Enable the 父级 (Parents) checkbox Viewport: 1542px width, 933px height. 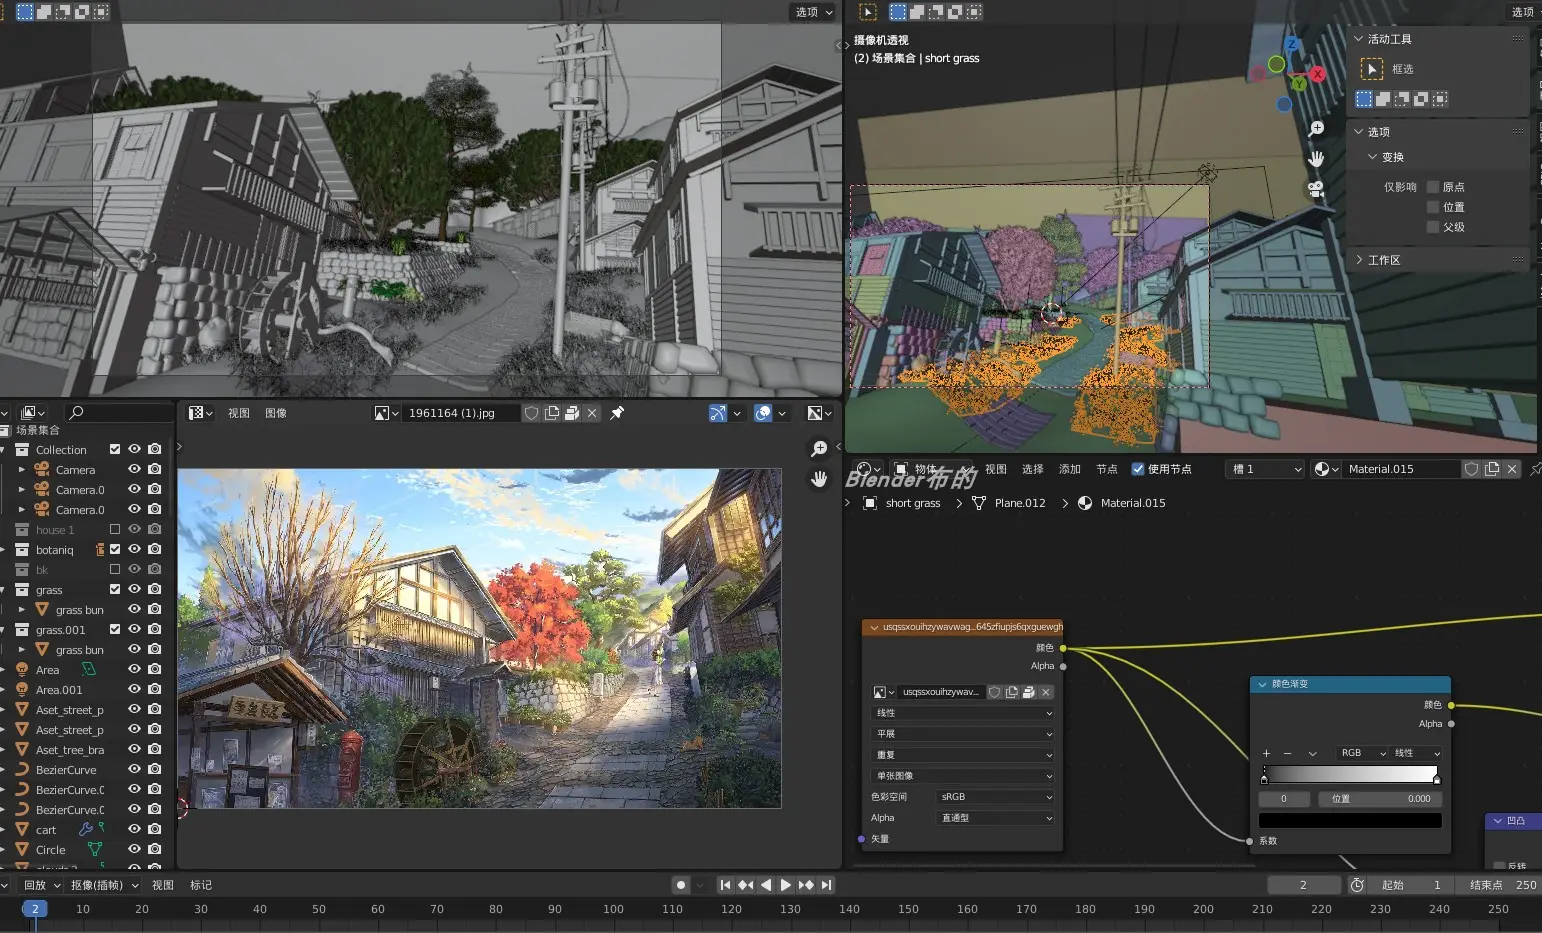pyautogui.click(x=1433, y=227)
